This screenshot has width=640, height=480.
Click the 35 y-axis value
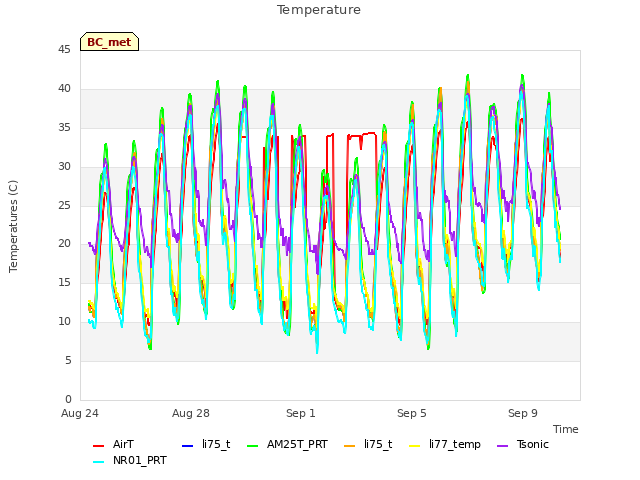coord(64,128)
